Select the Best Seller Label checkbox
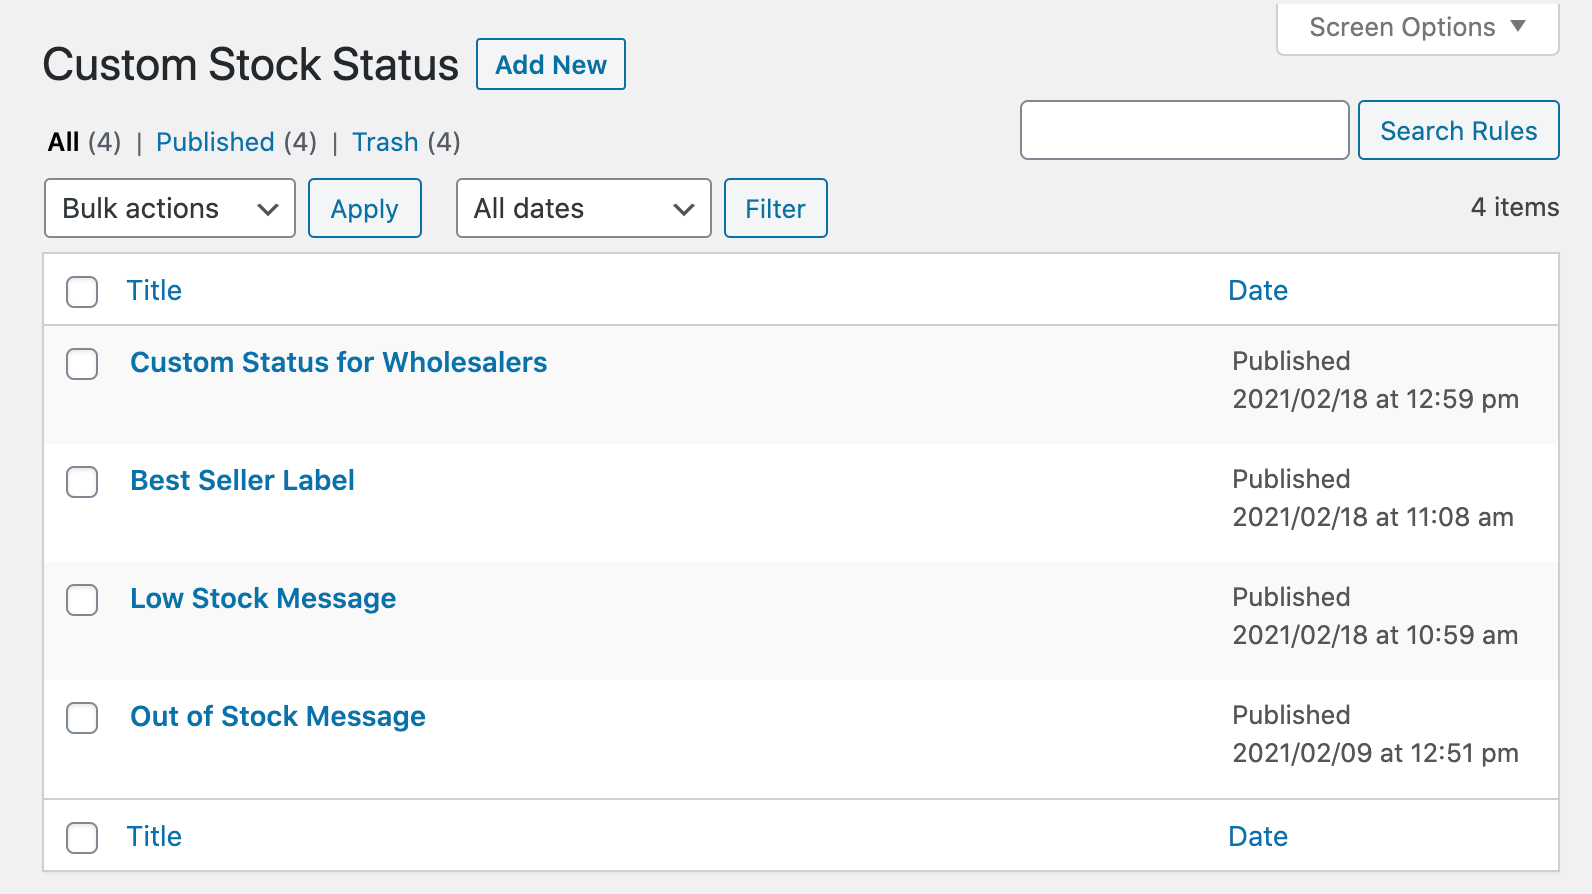The width and height of the screenshot is (1592, 894). click(82, 482)
